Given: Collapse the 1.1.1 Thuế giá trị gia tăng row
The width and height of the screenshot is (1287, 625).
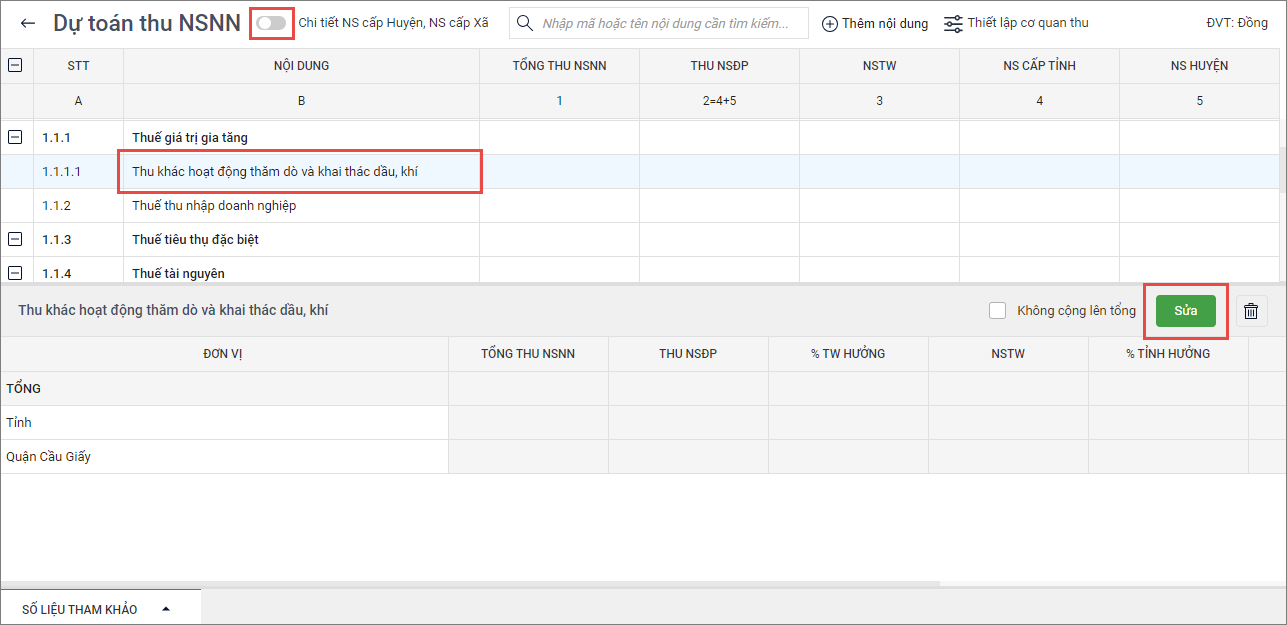Looking at the screenshot, I should [15, 137].
